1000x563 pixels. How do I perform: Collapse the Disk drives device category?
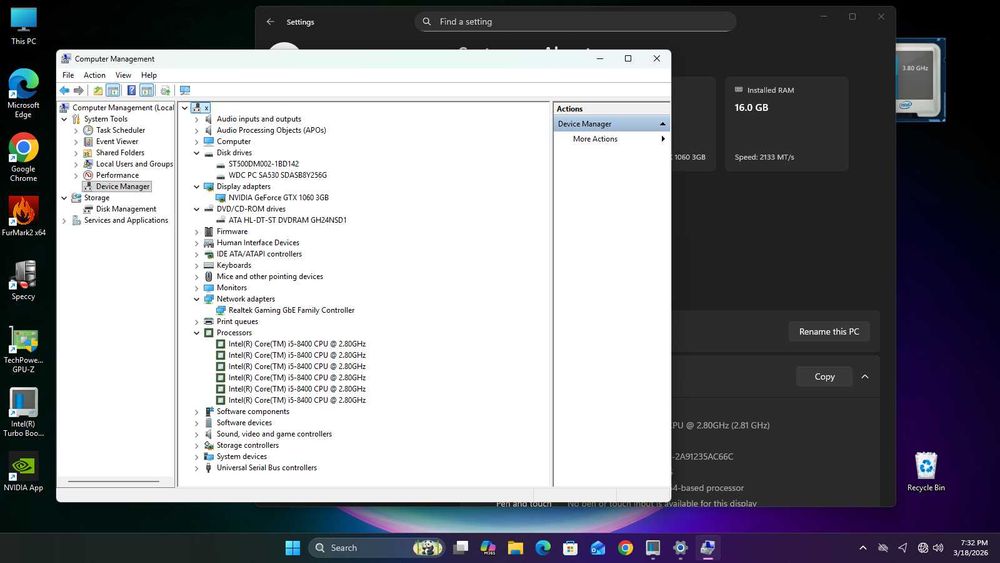click(196, 153)
